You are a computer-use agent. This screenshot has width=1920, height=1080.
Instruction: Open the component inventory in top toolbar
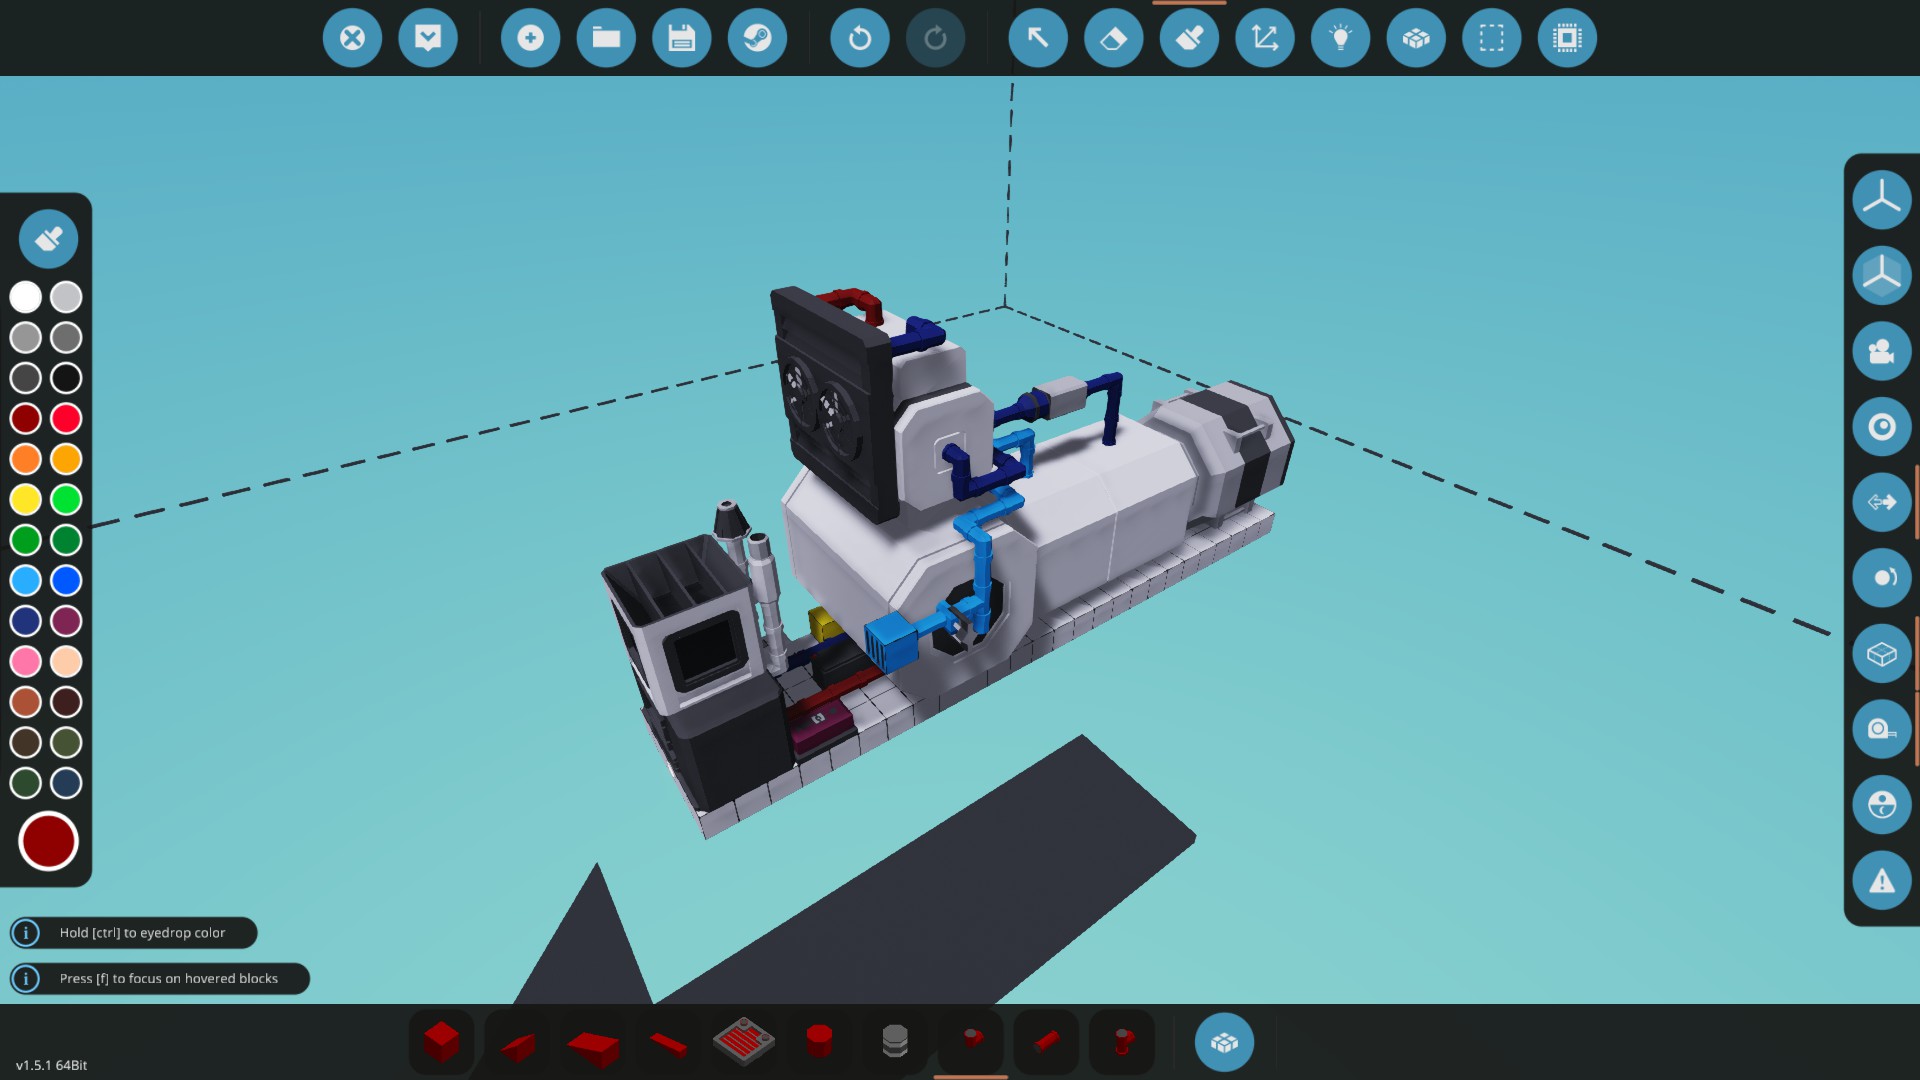tap(1415, 38)
